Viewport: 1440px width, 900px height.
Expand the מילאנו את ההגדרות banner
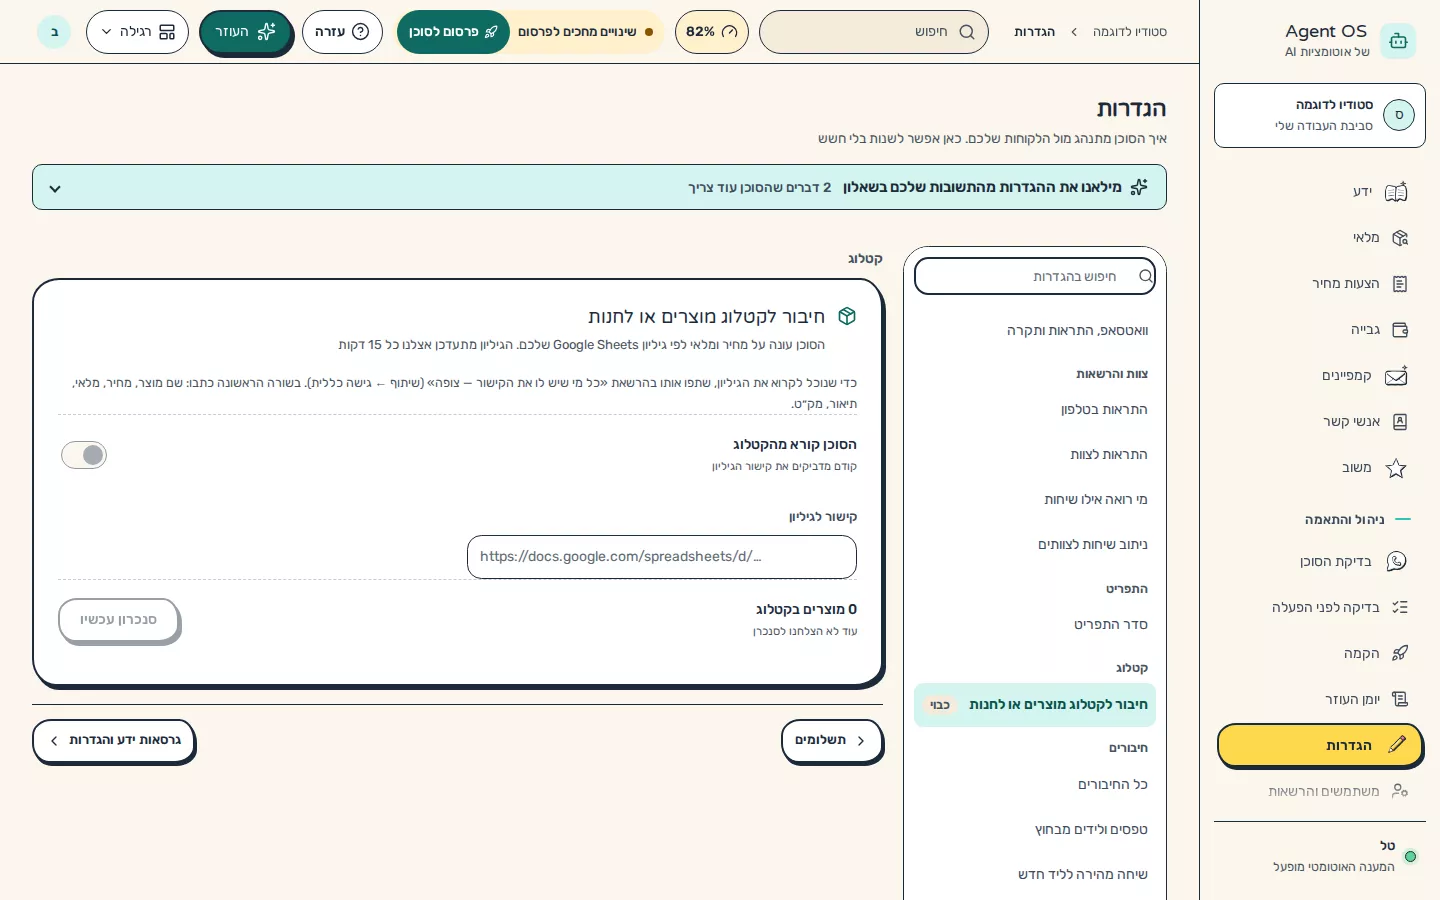599,187
